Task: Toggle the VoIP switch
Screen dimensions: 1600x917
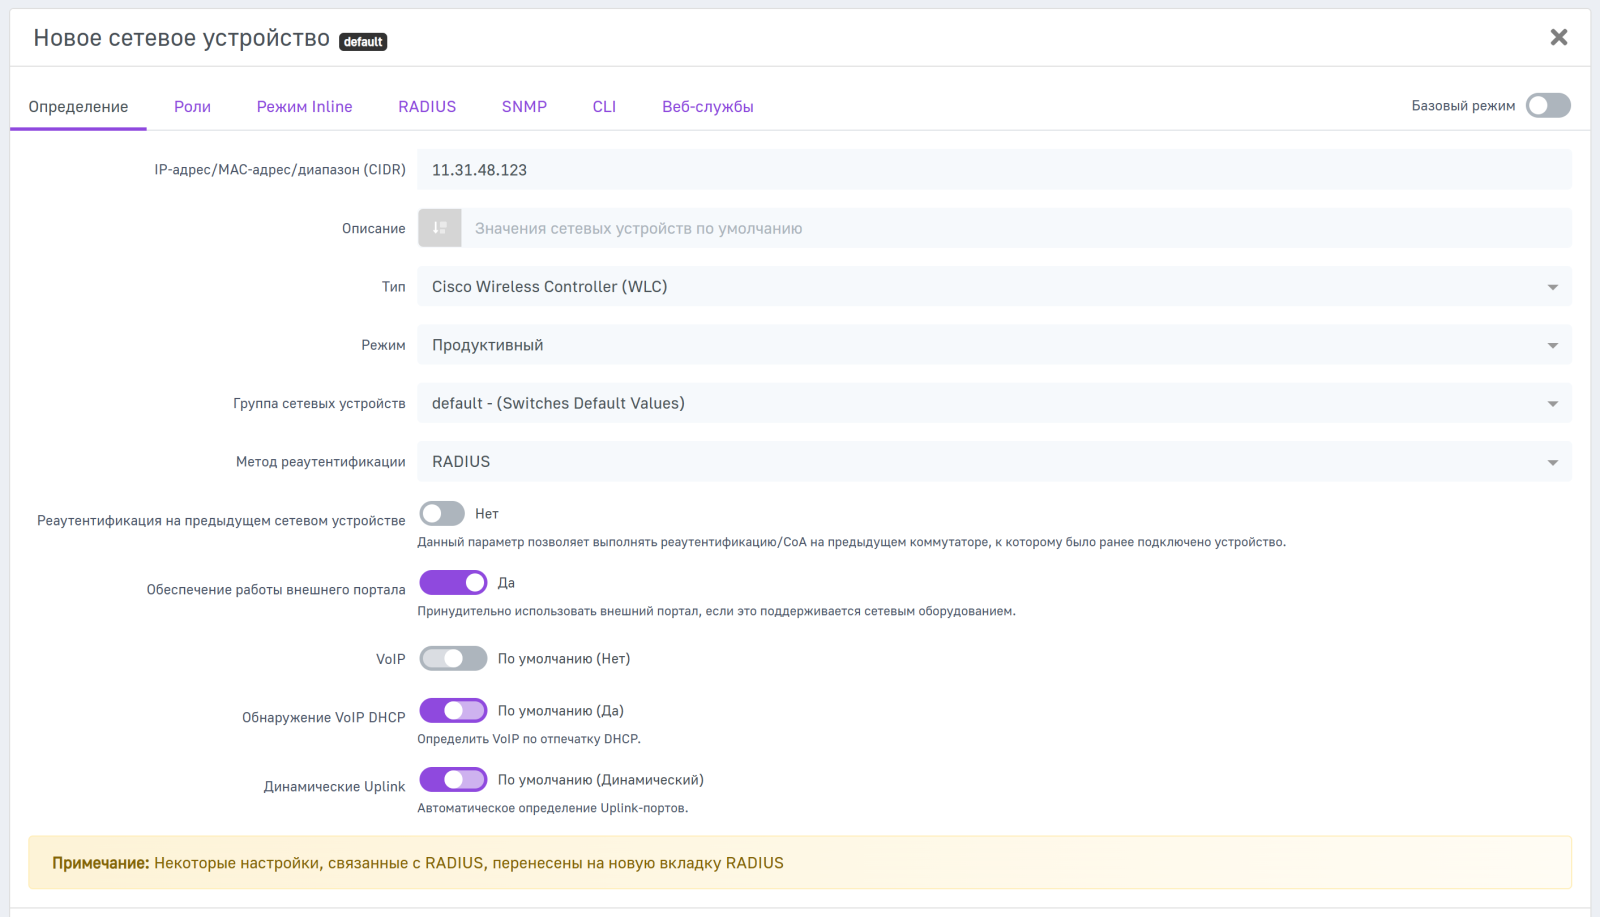Action: [453, 659]
